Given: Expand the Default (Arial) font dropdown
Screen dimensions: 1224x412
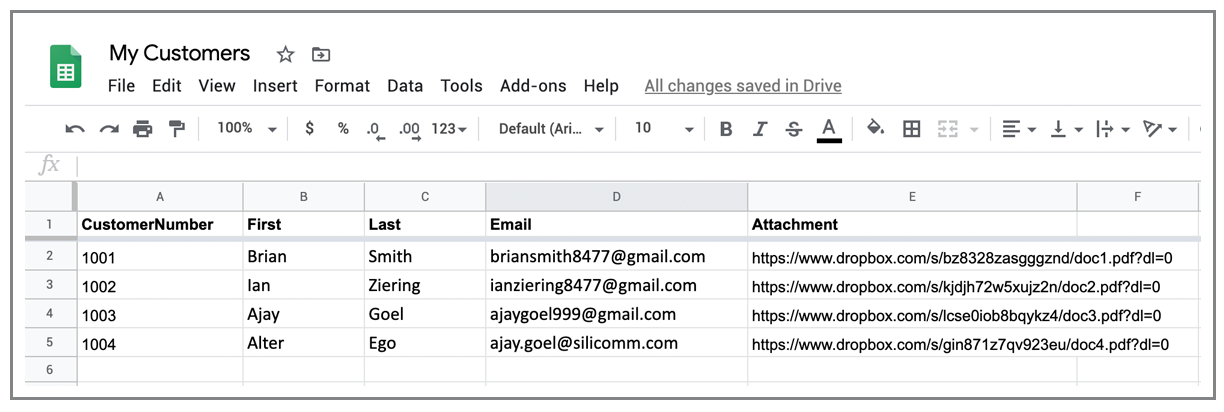Looking at the screenshot, I should click(551, 129).
